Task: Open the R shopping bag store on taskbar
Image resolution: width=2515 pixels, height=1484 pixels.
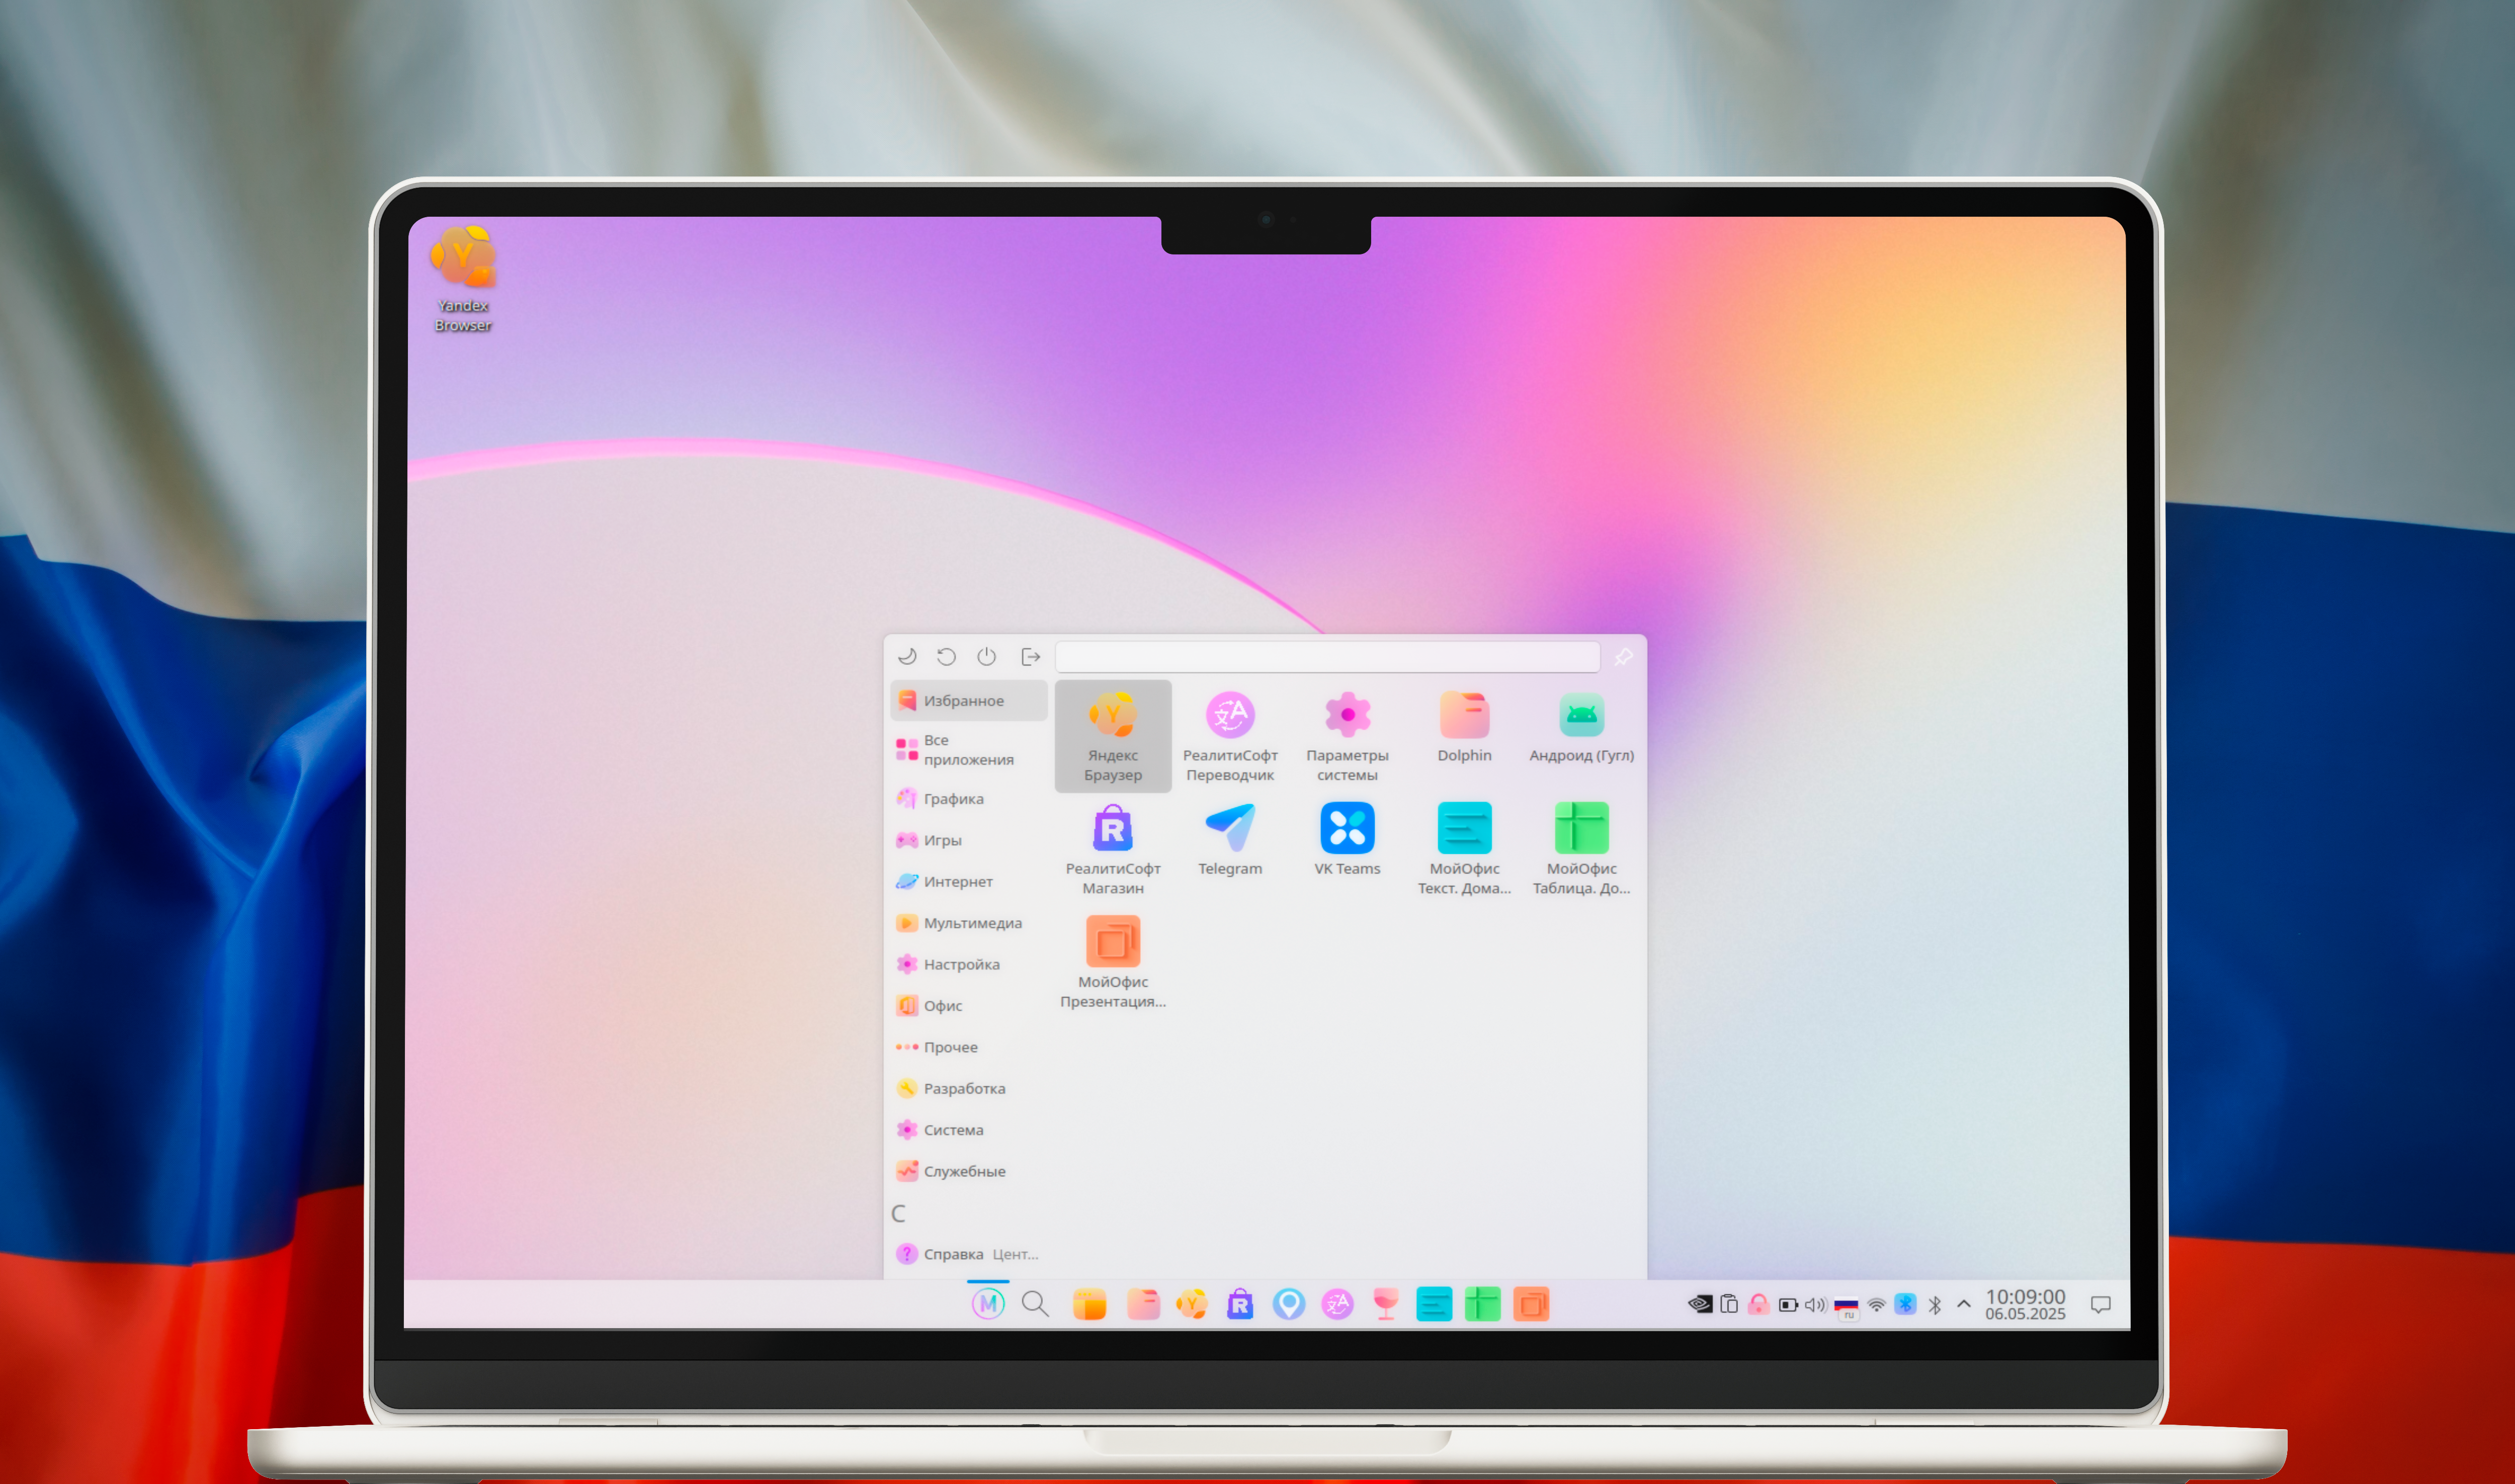Action: [x=1240, y=1304]
